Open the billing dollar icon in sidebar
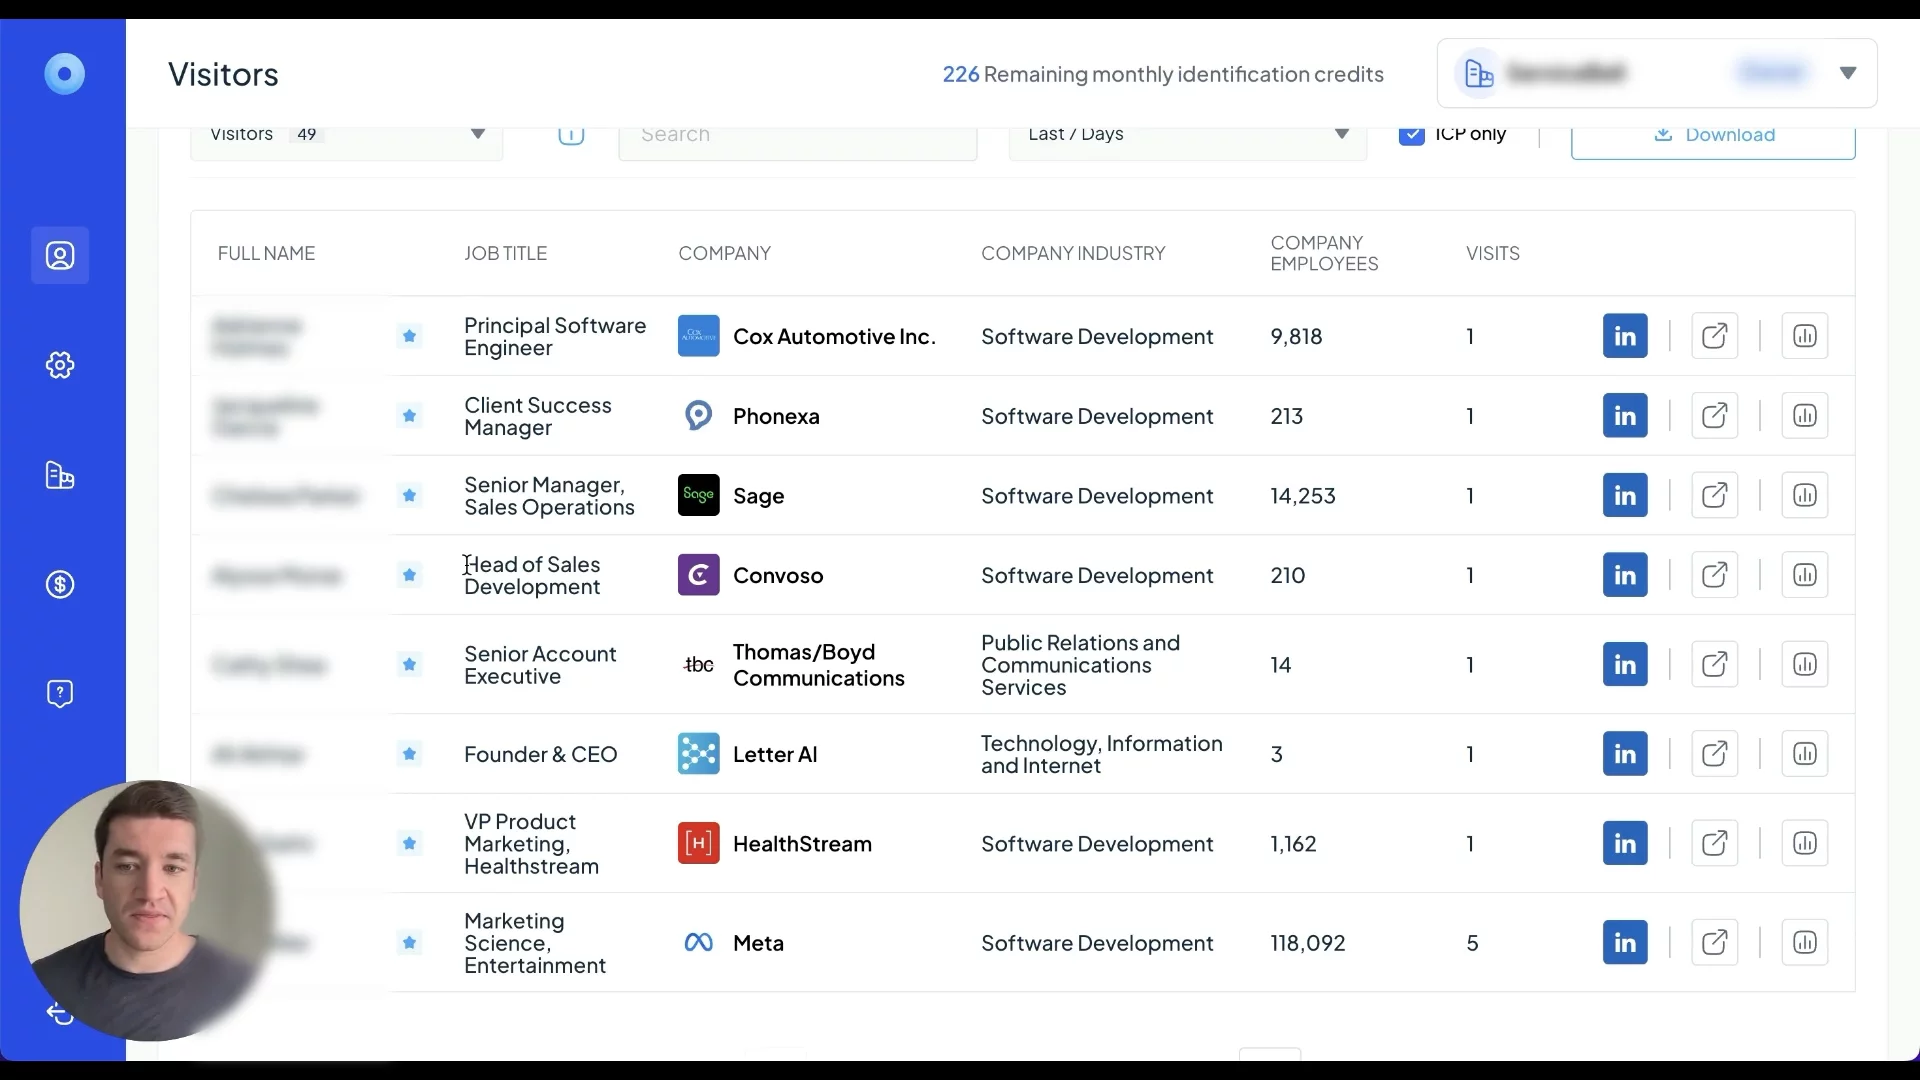 pyautogui.click(x=60, y=584)
